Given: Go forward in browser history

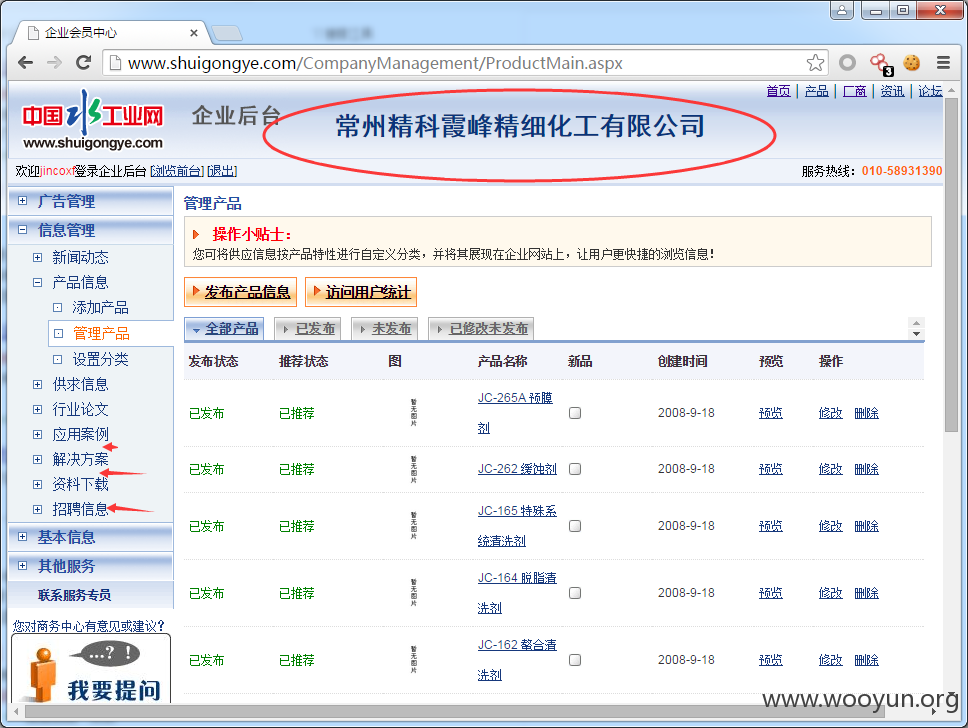Looking at the screenshot, I should (x=54, y=62).
